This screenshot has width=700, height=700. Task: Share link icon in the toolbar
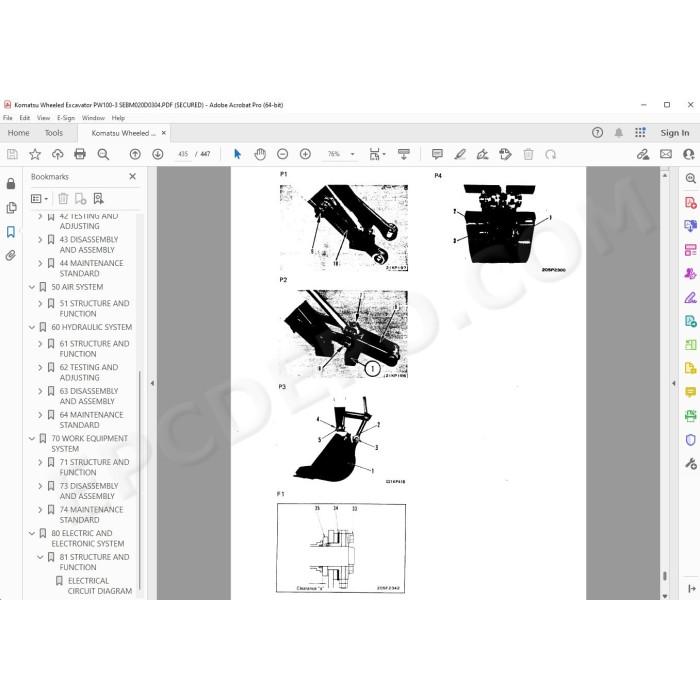click(643, 154)
